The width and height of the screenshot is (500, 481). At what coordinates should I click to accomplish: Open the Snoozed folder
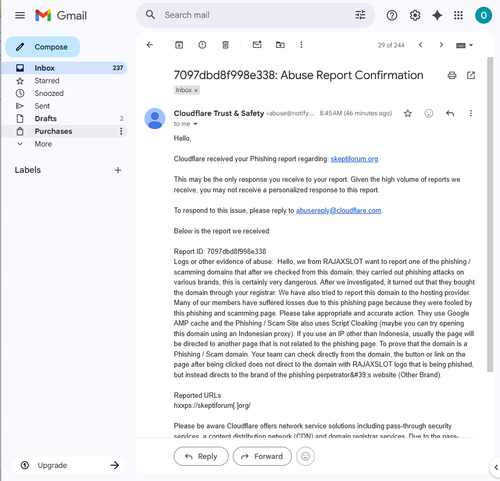[64, 93]
